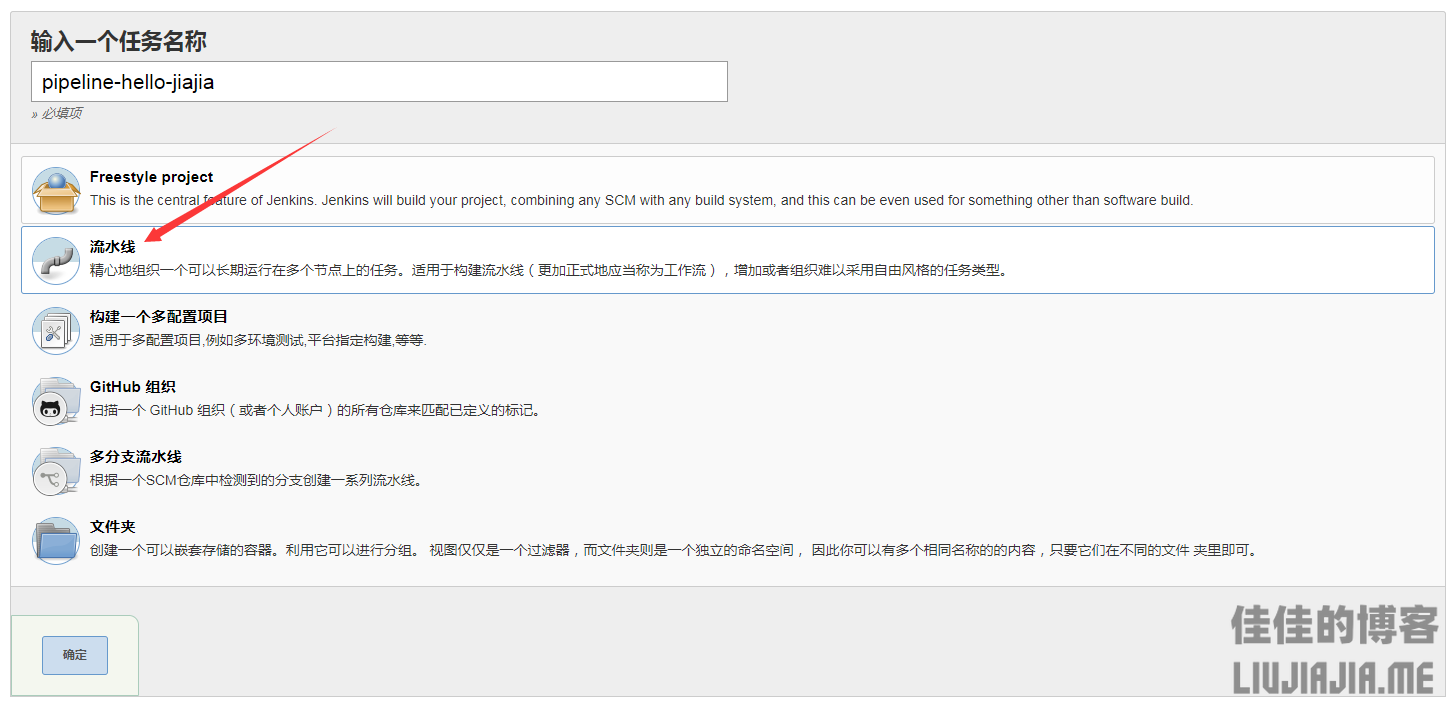Image resolution: width=1454 pixels, height=706 pixels.
Task: Select the 文件夹 title text
Action: tap(112, 527)
